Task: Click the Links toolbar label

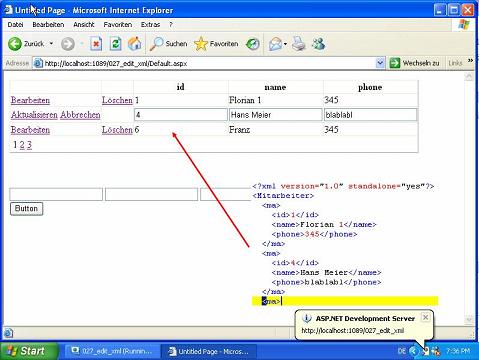Action: pyautogui.click(x=455, y=63)
